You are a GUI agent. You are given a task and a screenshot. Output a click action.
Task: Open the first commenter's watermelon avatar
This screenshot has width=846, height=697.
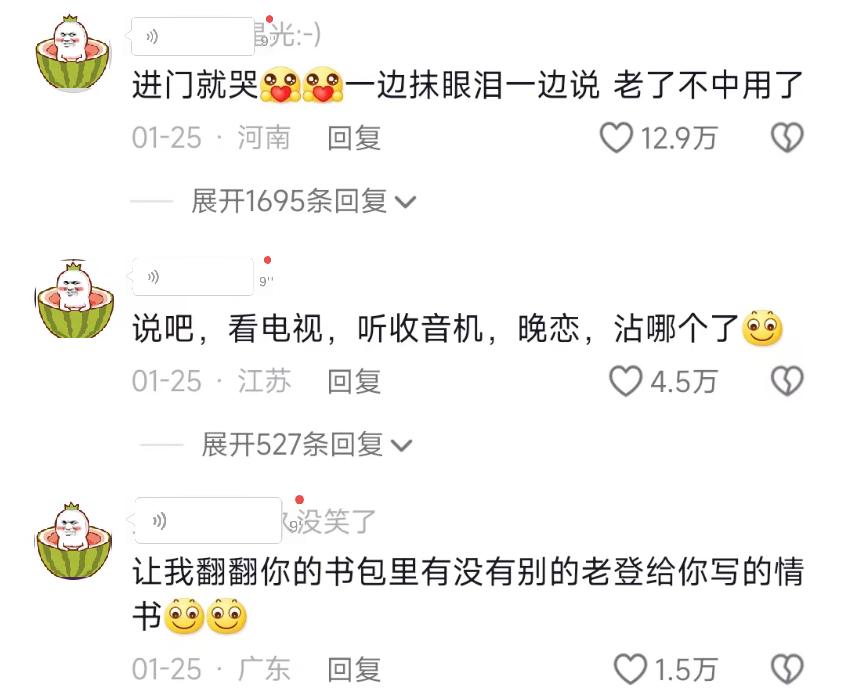(x=72, y=54)
